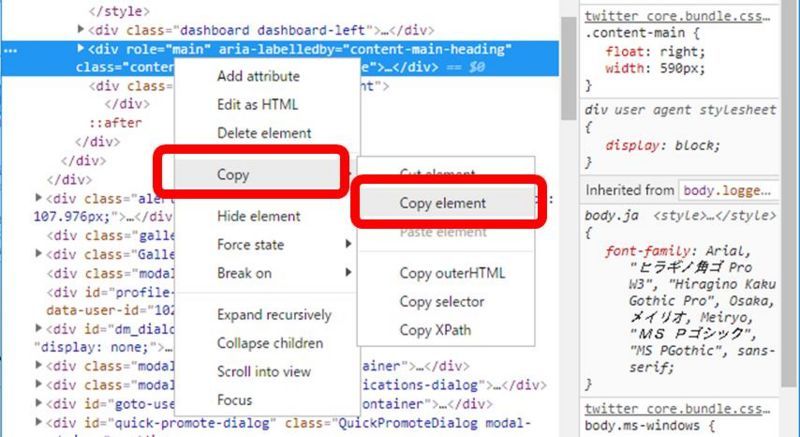Open twitter_core.bundle.css link above .content-main
Screen dimensions: 800x437
pos(678,16)
